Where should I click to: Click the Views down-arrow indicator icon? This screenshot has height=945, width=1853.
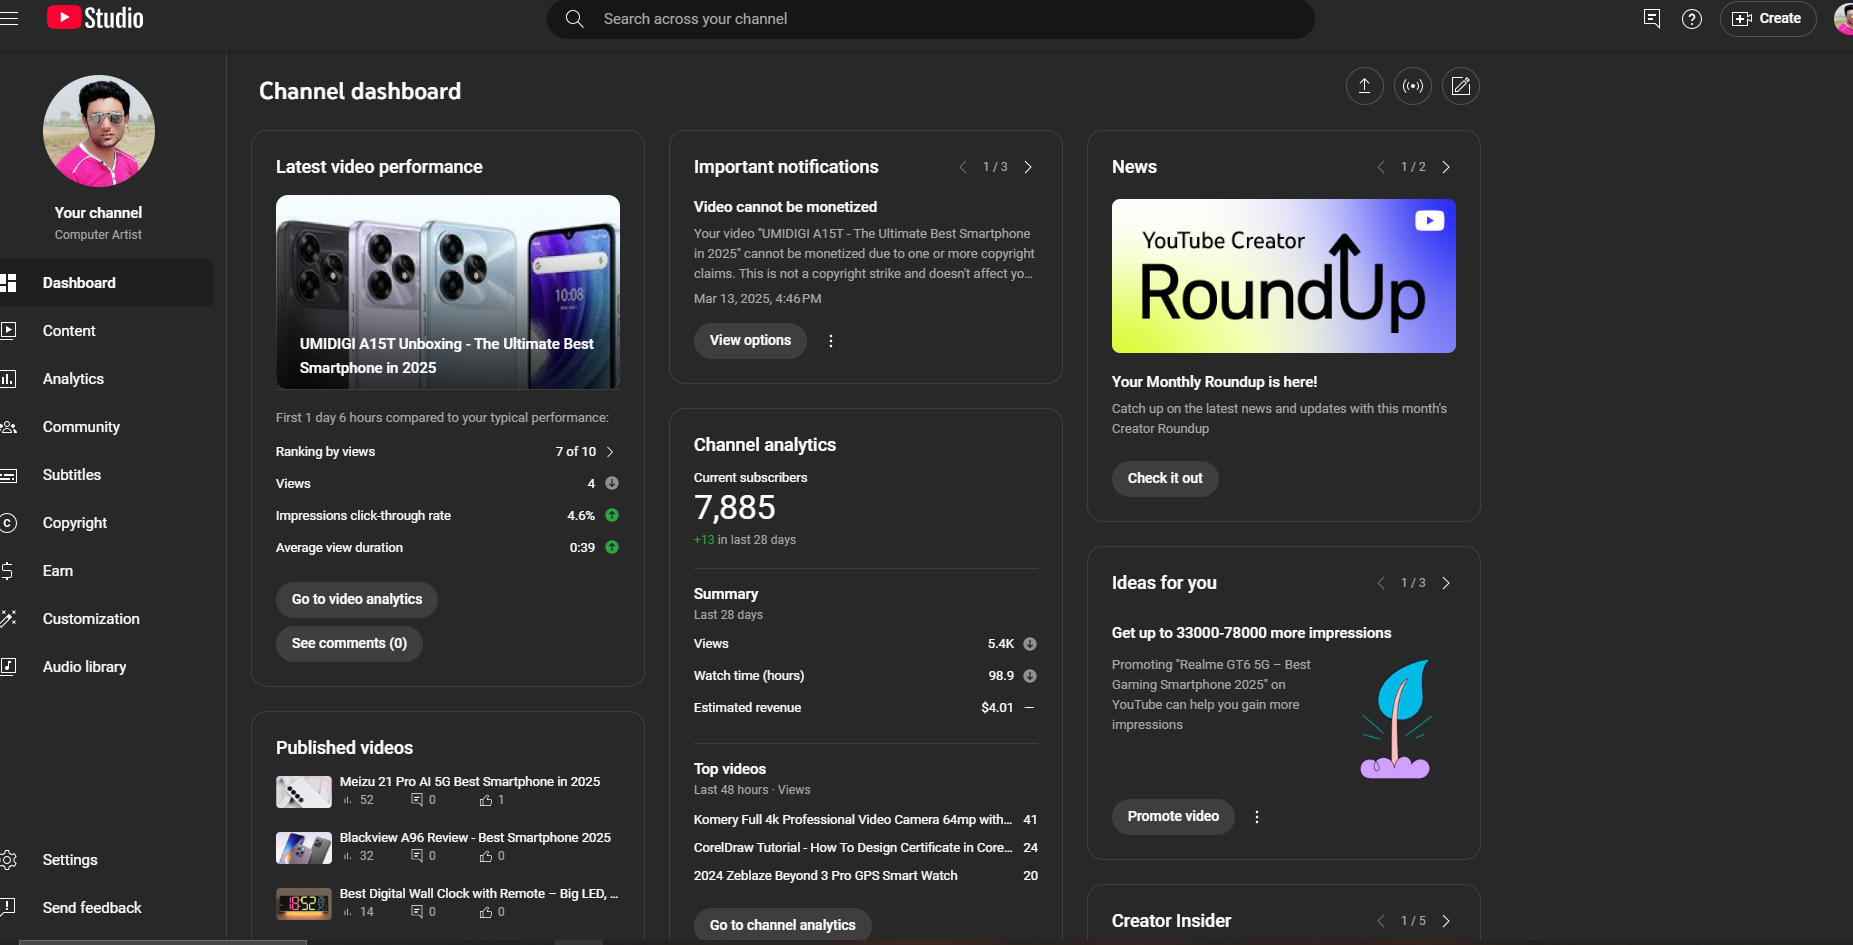[612, 483]
